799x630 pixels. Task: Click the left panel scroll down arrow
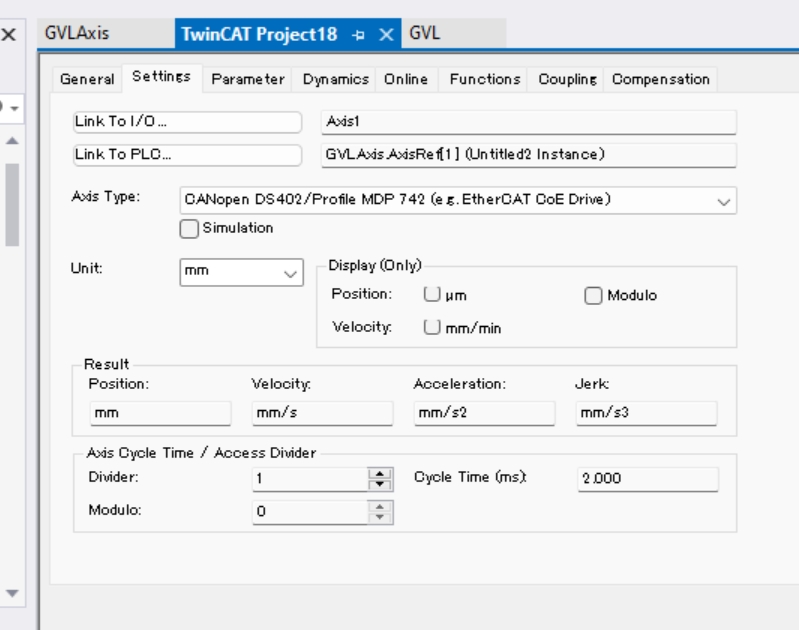tap(12, 593)
